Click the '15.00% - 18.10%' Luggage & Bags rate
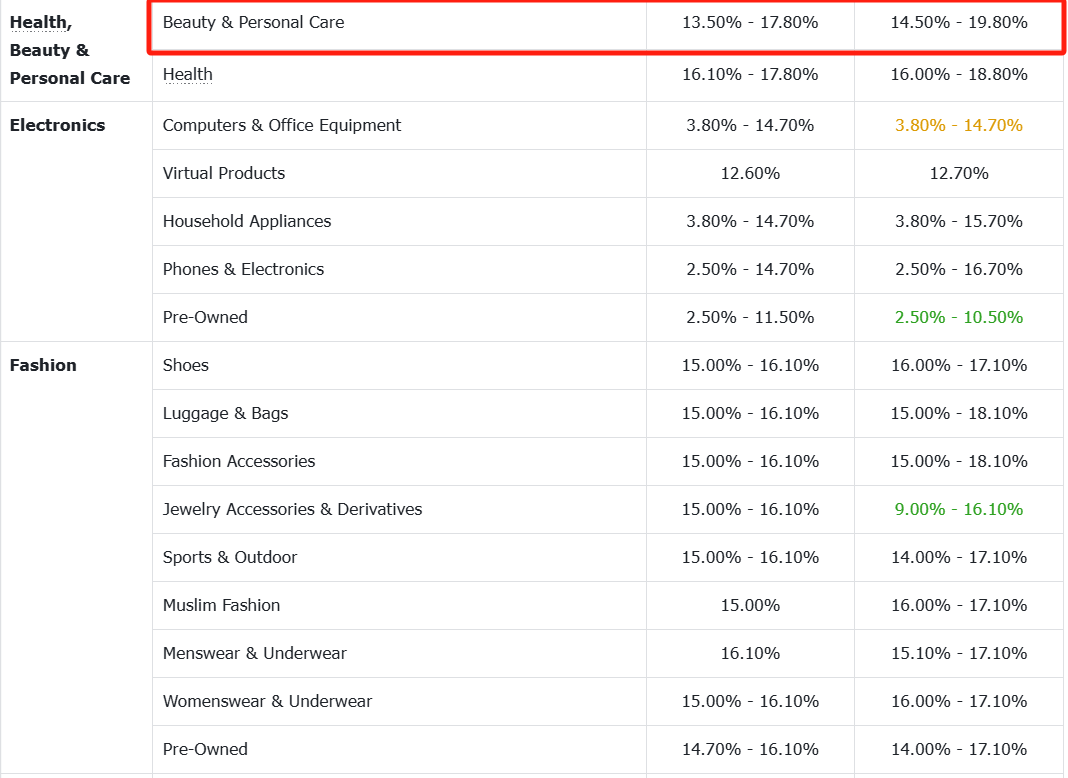The width and height of the screenshot is (1068, 778). click(959, 414)
